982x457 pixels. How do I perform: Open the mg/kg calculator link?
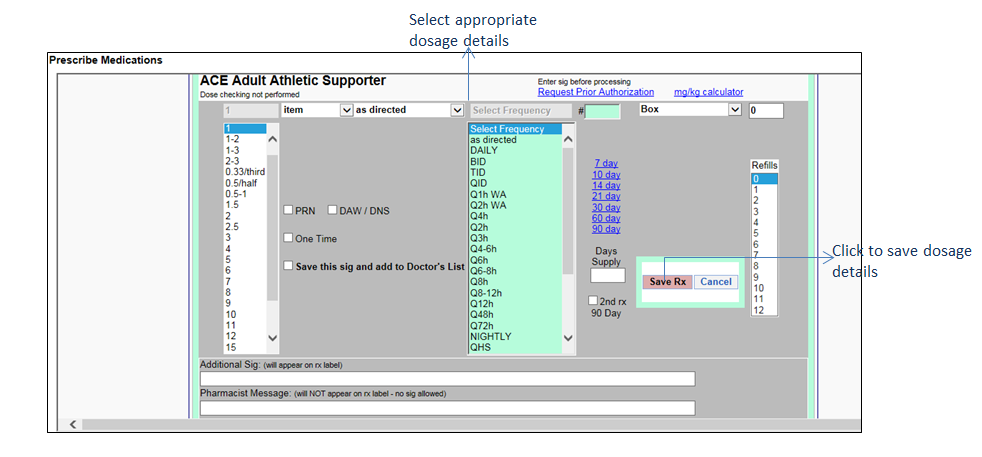708,92
